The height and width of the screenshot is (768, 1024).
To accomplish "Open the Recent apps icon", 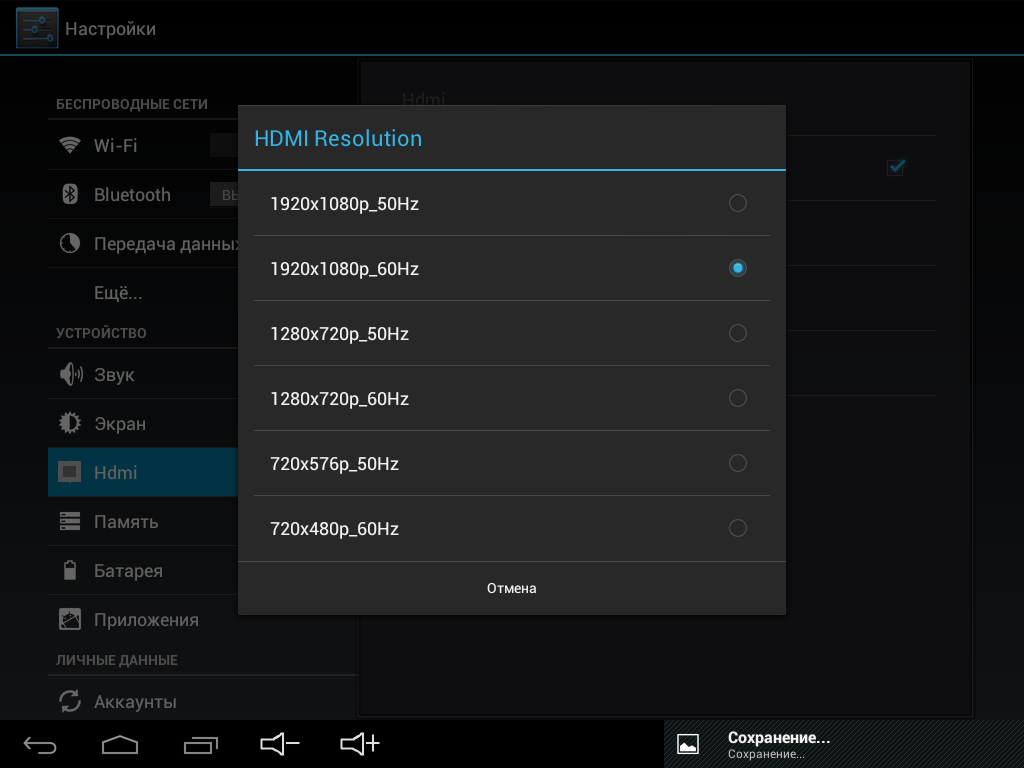I will point(201,744).
